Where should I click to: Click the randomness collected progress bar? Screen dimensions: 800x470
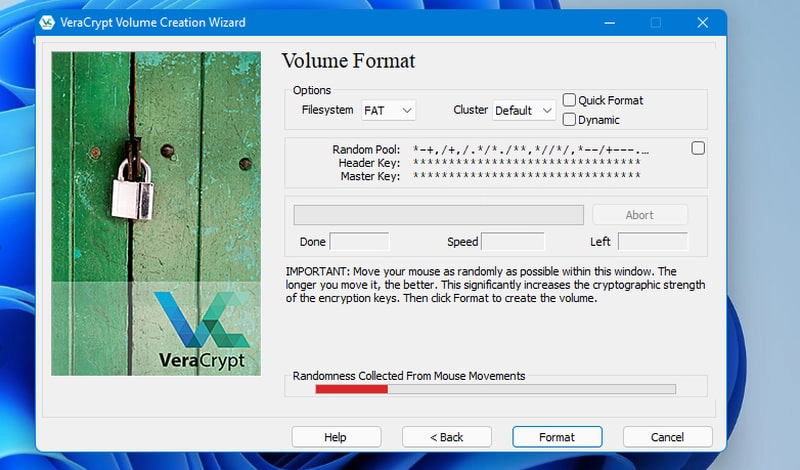(x=495, y=389)
